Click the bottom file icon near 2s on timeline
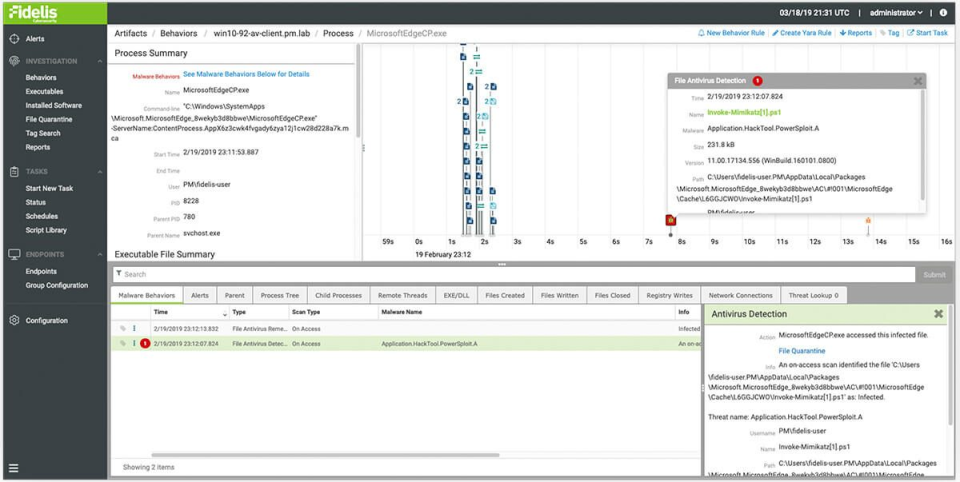Viewport: 960px width, 482px height. point(493,220)
